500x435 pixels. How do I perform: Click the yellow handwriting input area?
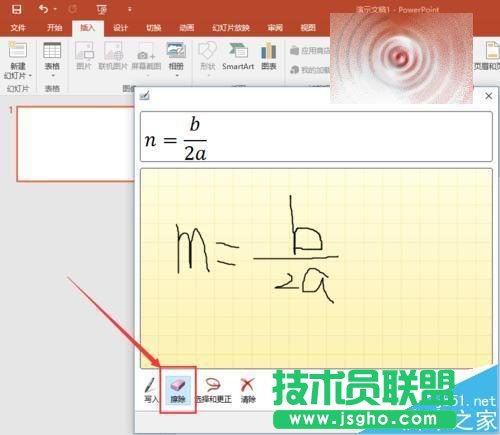316,268
